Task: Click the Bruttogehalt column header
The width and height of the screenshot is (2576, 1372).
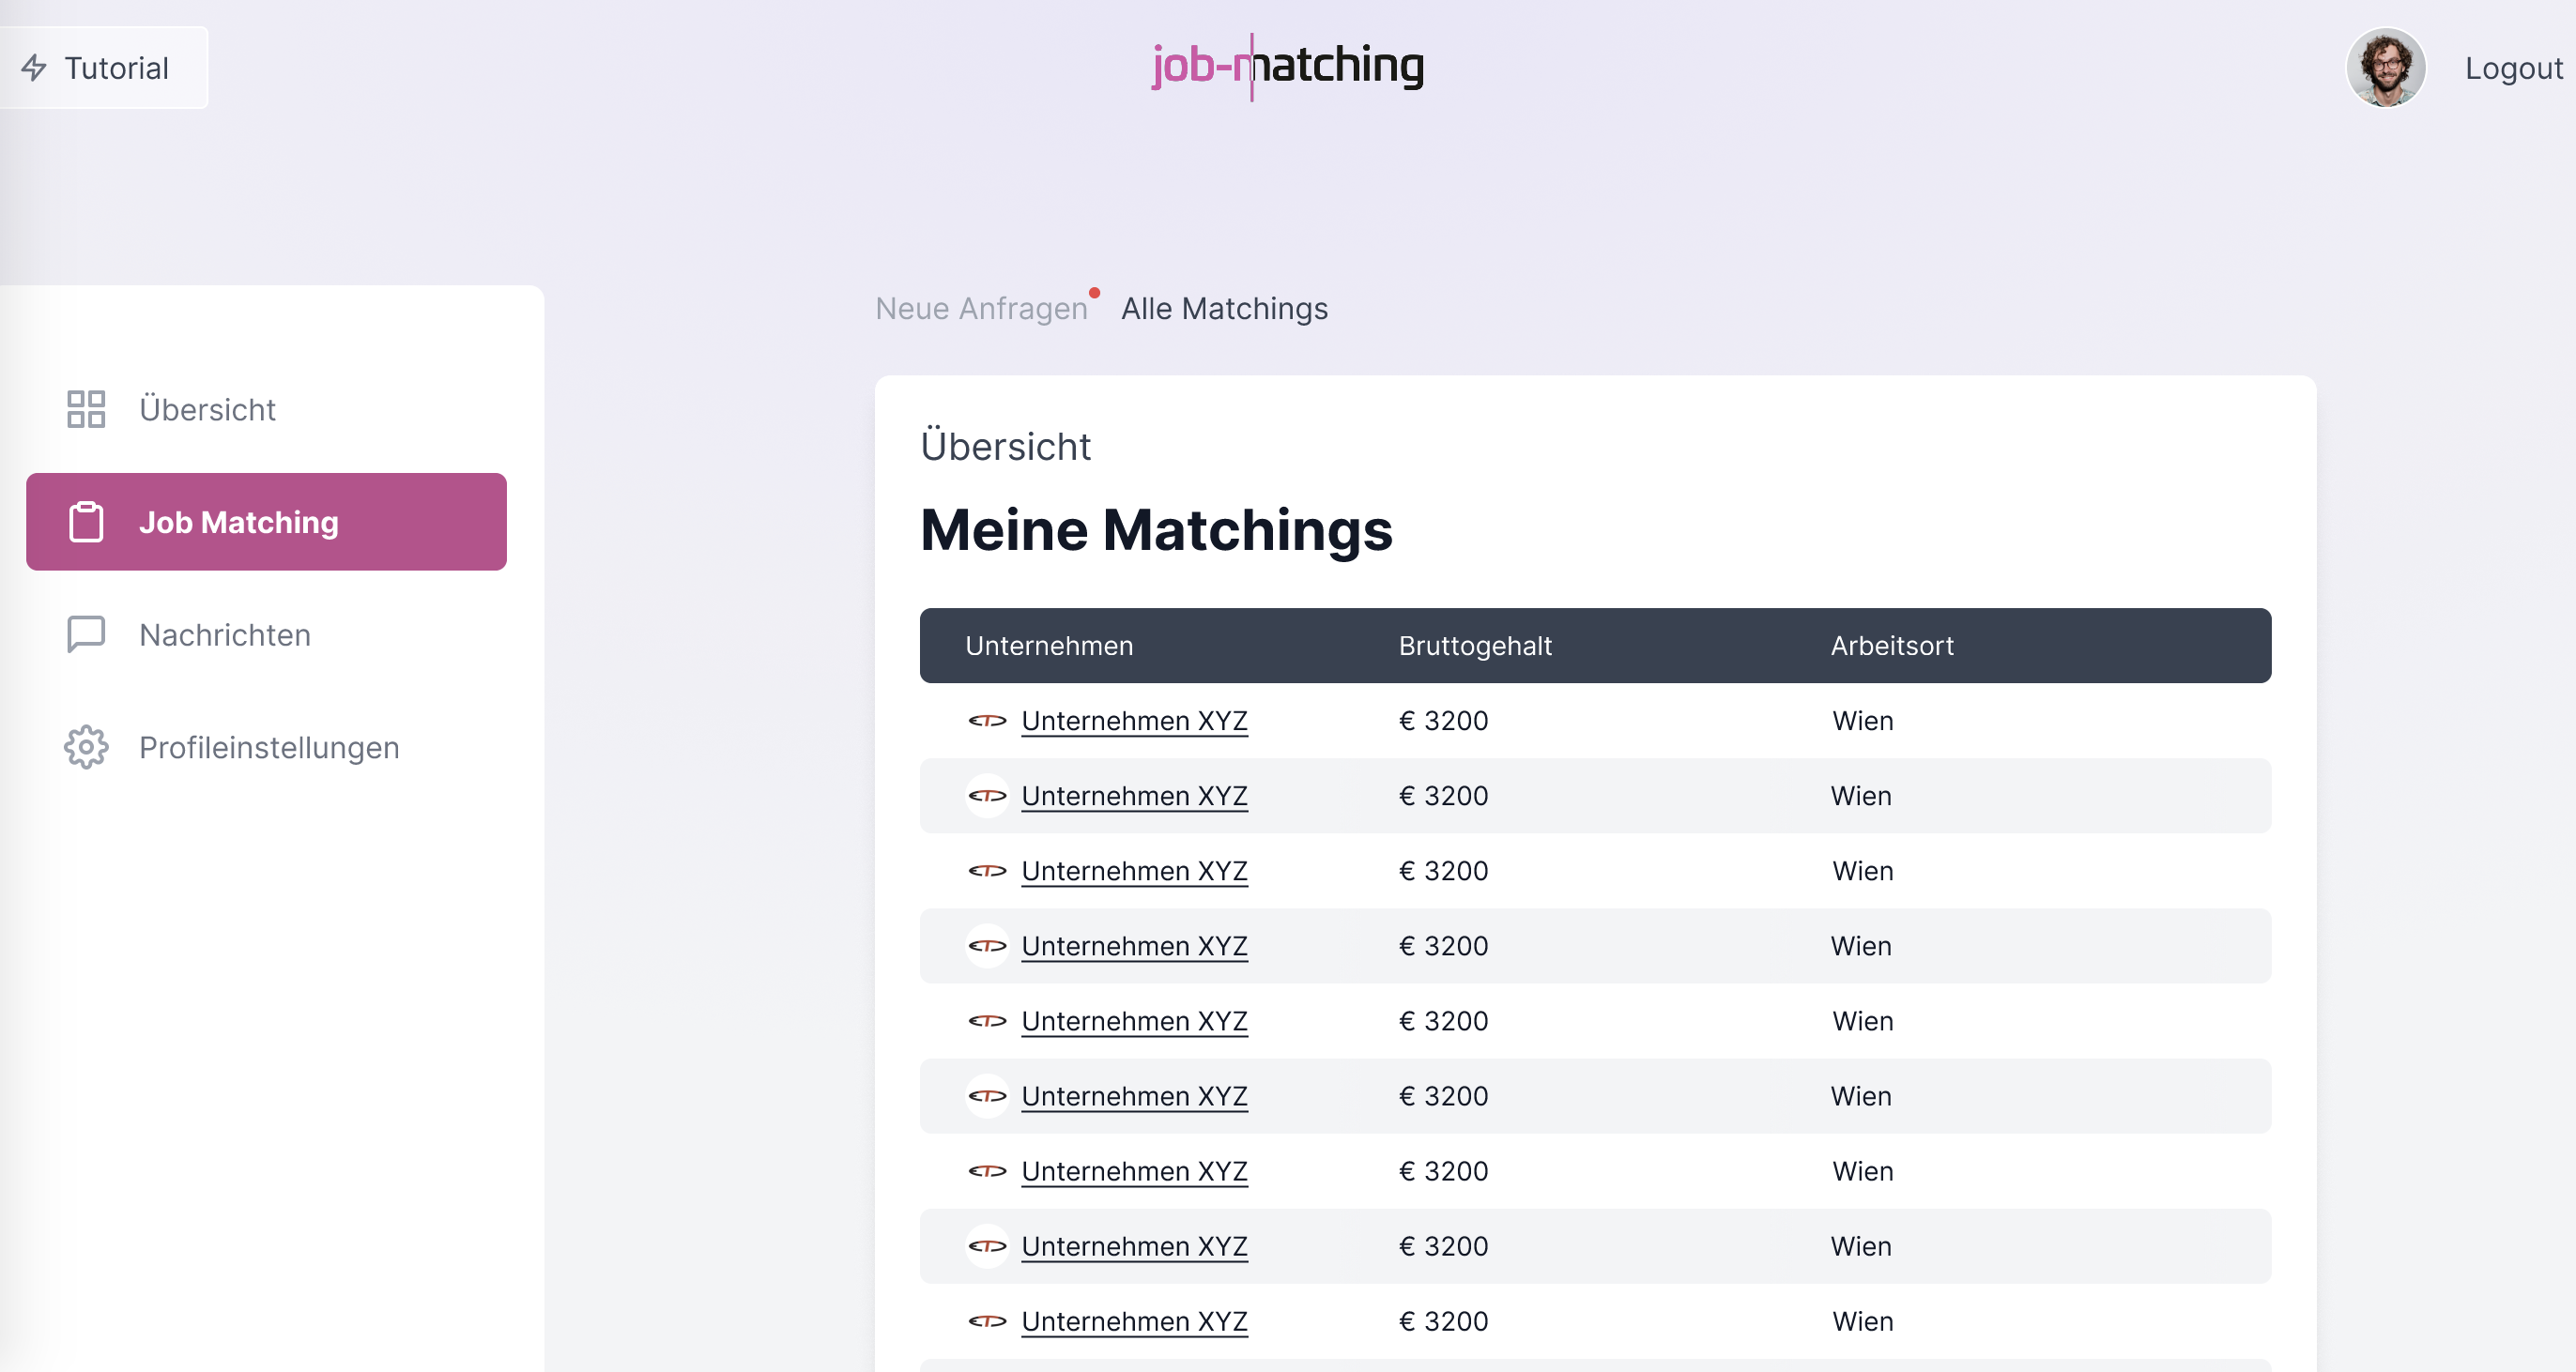Action: click(x=1475, y=646)
